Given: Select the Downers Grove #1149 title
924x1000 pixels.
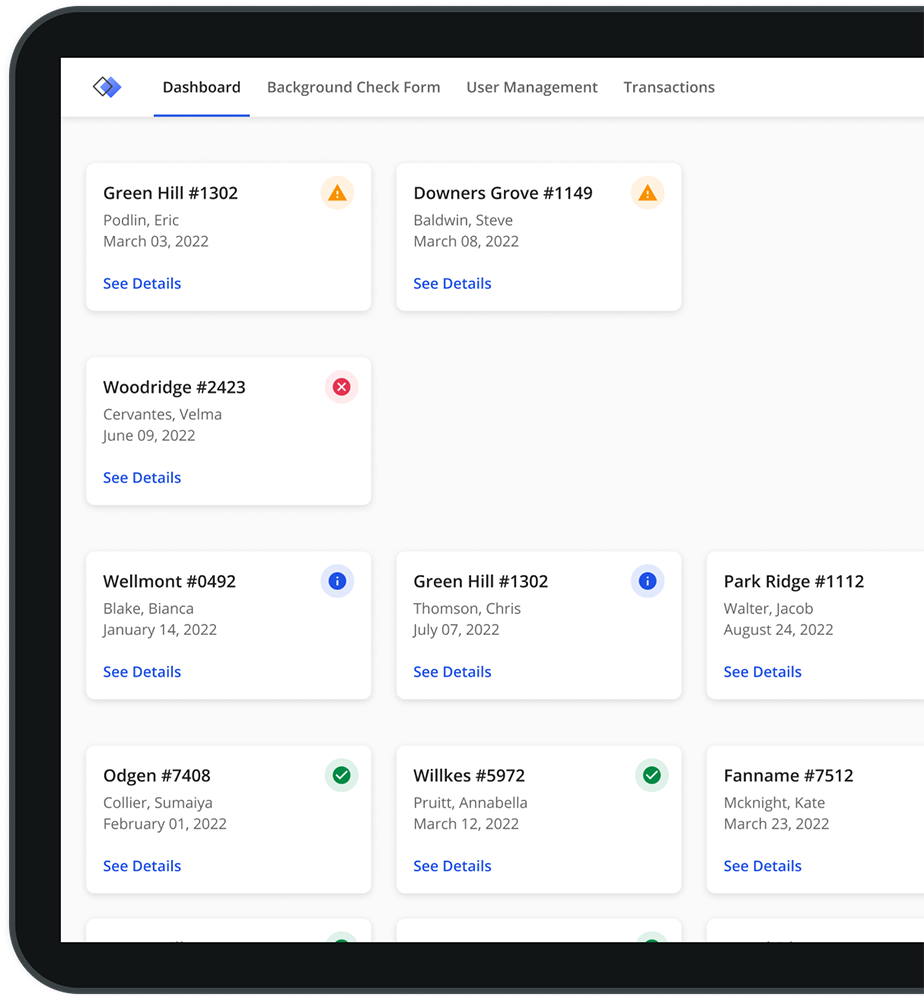Looking at the screenshot, I should 503,193.
